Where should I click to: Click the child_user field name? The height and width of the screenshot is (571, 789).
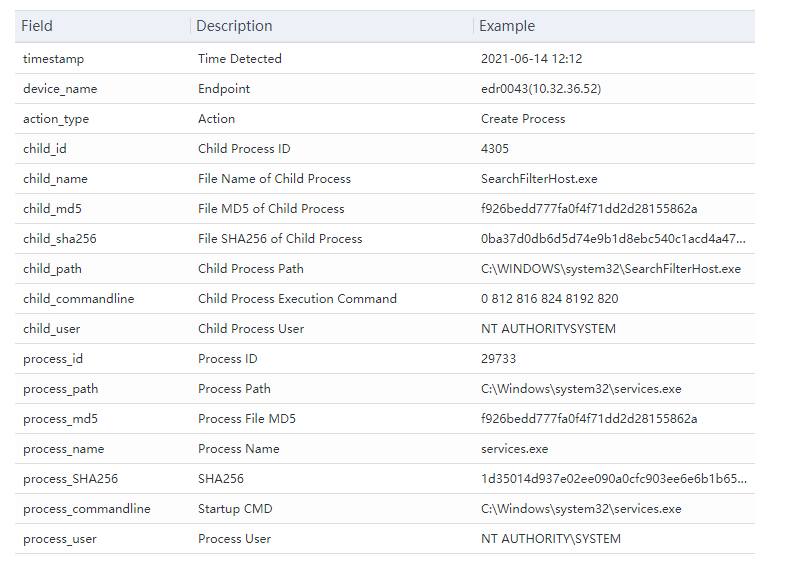[52, 329]
